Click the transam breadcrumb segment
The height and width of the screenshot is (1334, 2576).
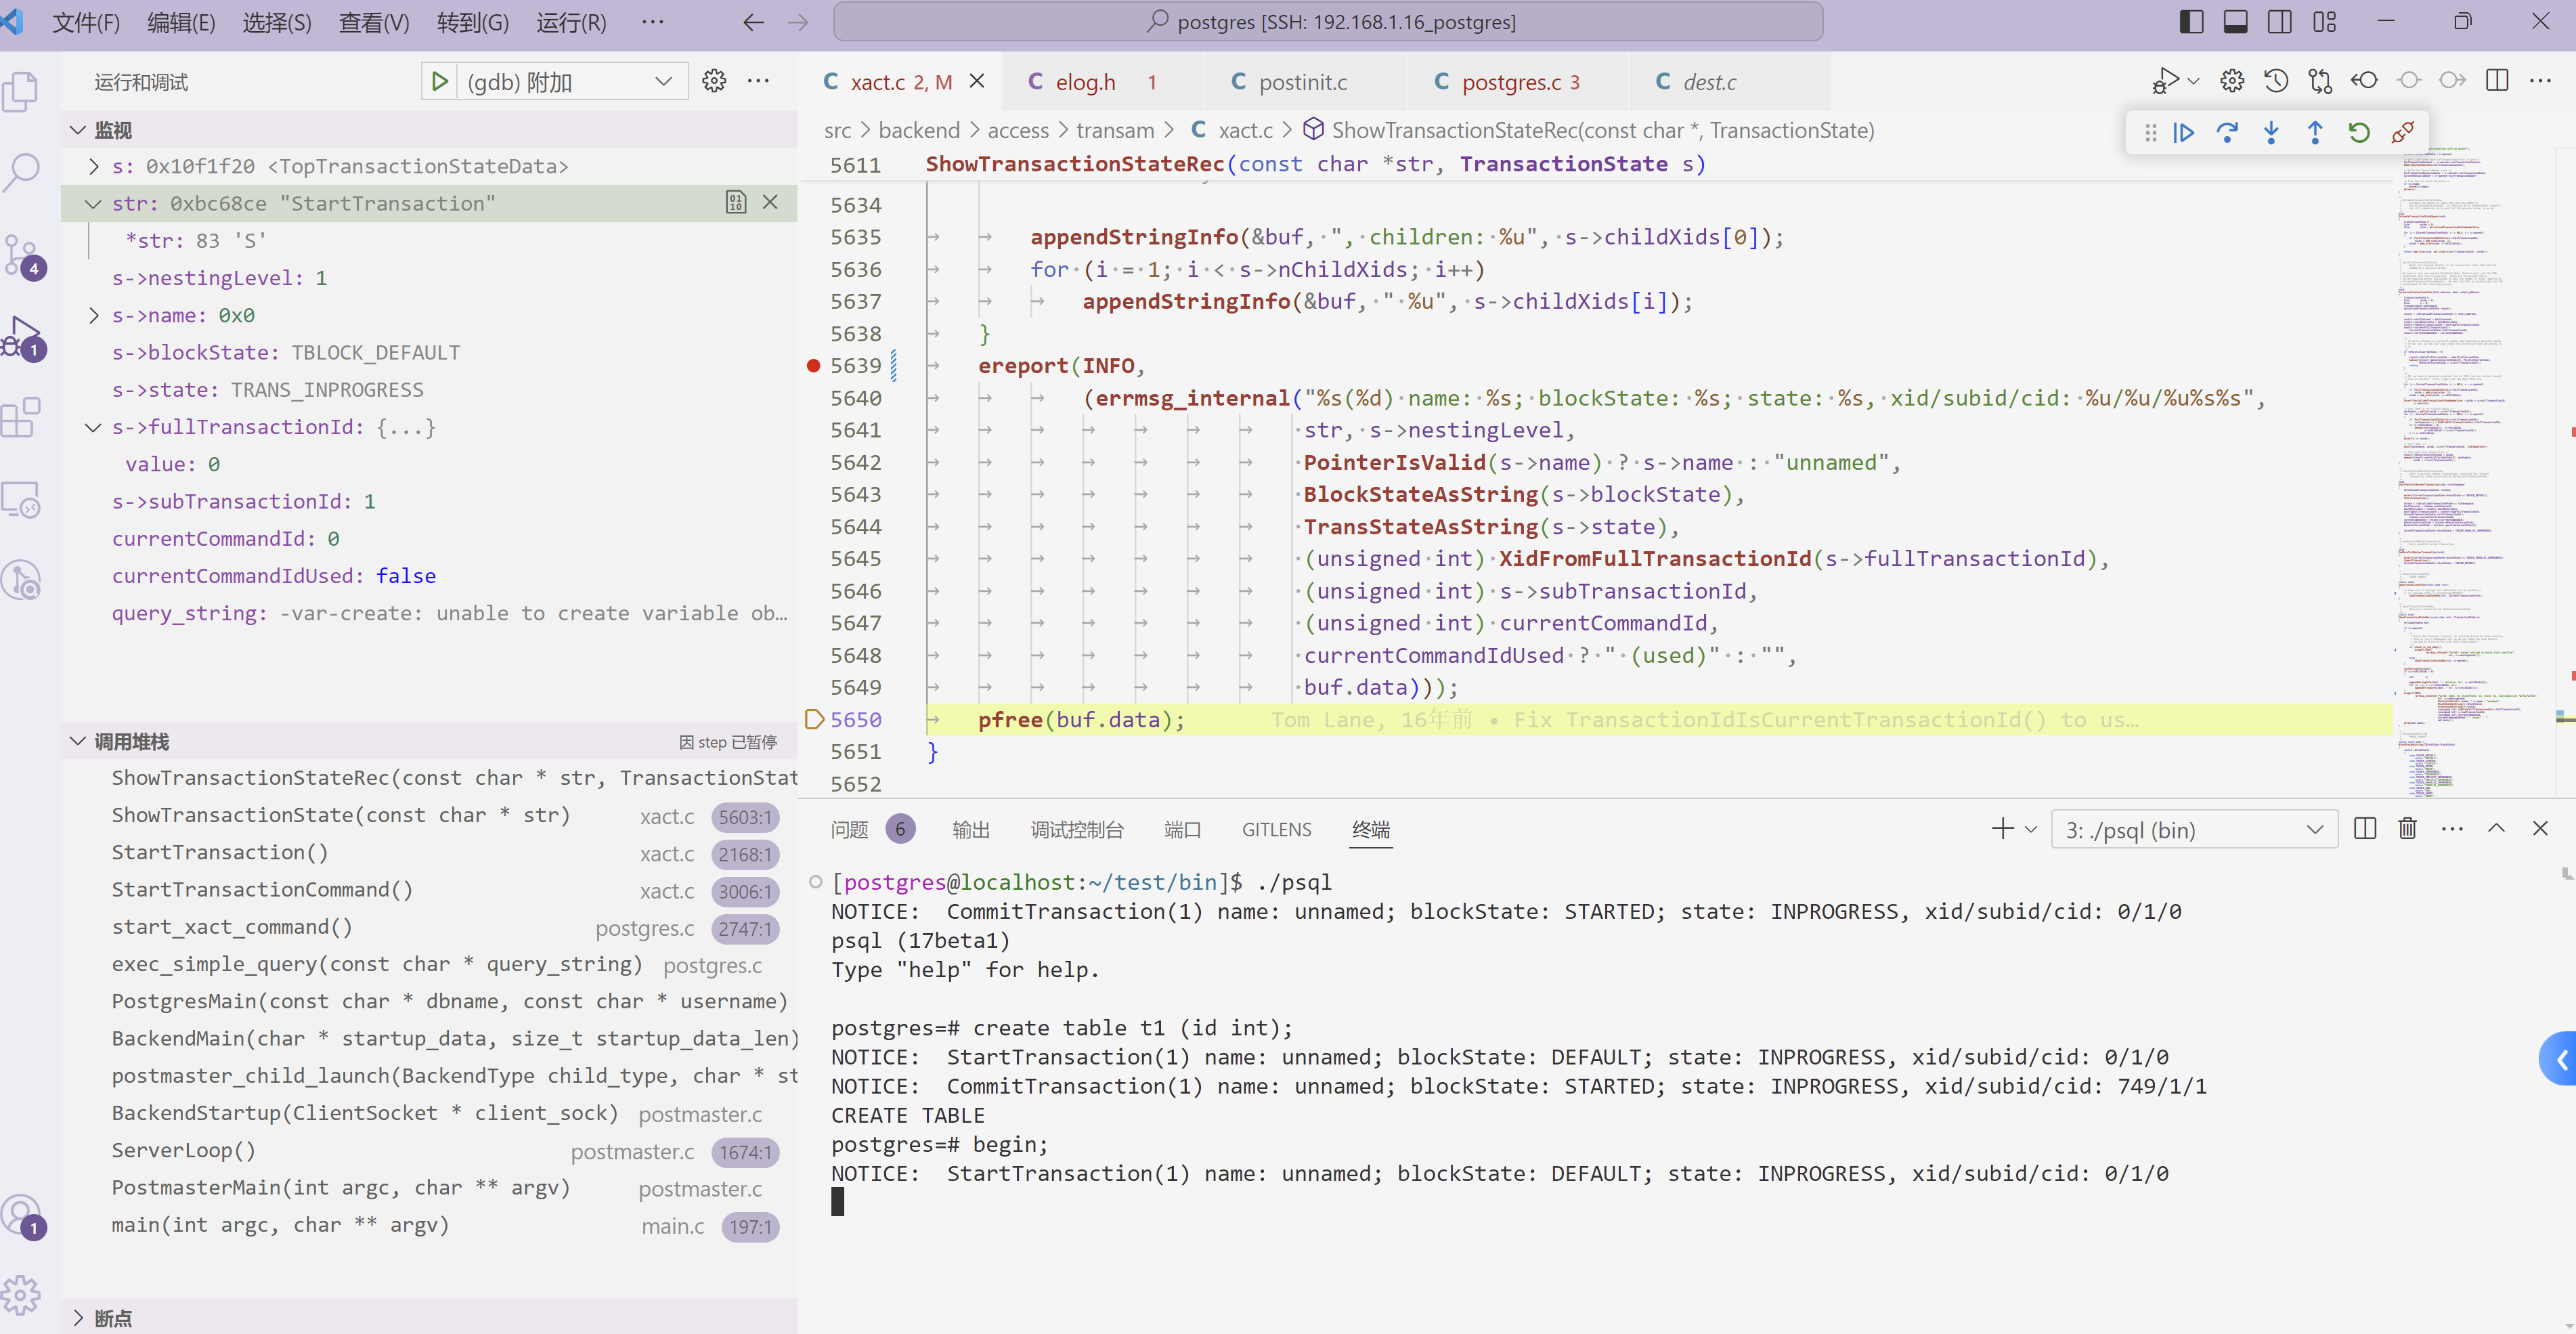tap(1115, 130)
